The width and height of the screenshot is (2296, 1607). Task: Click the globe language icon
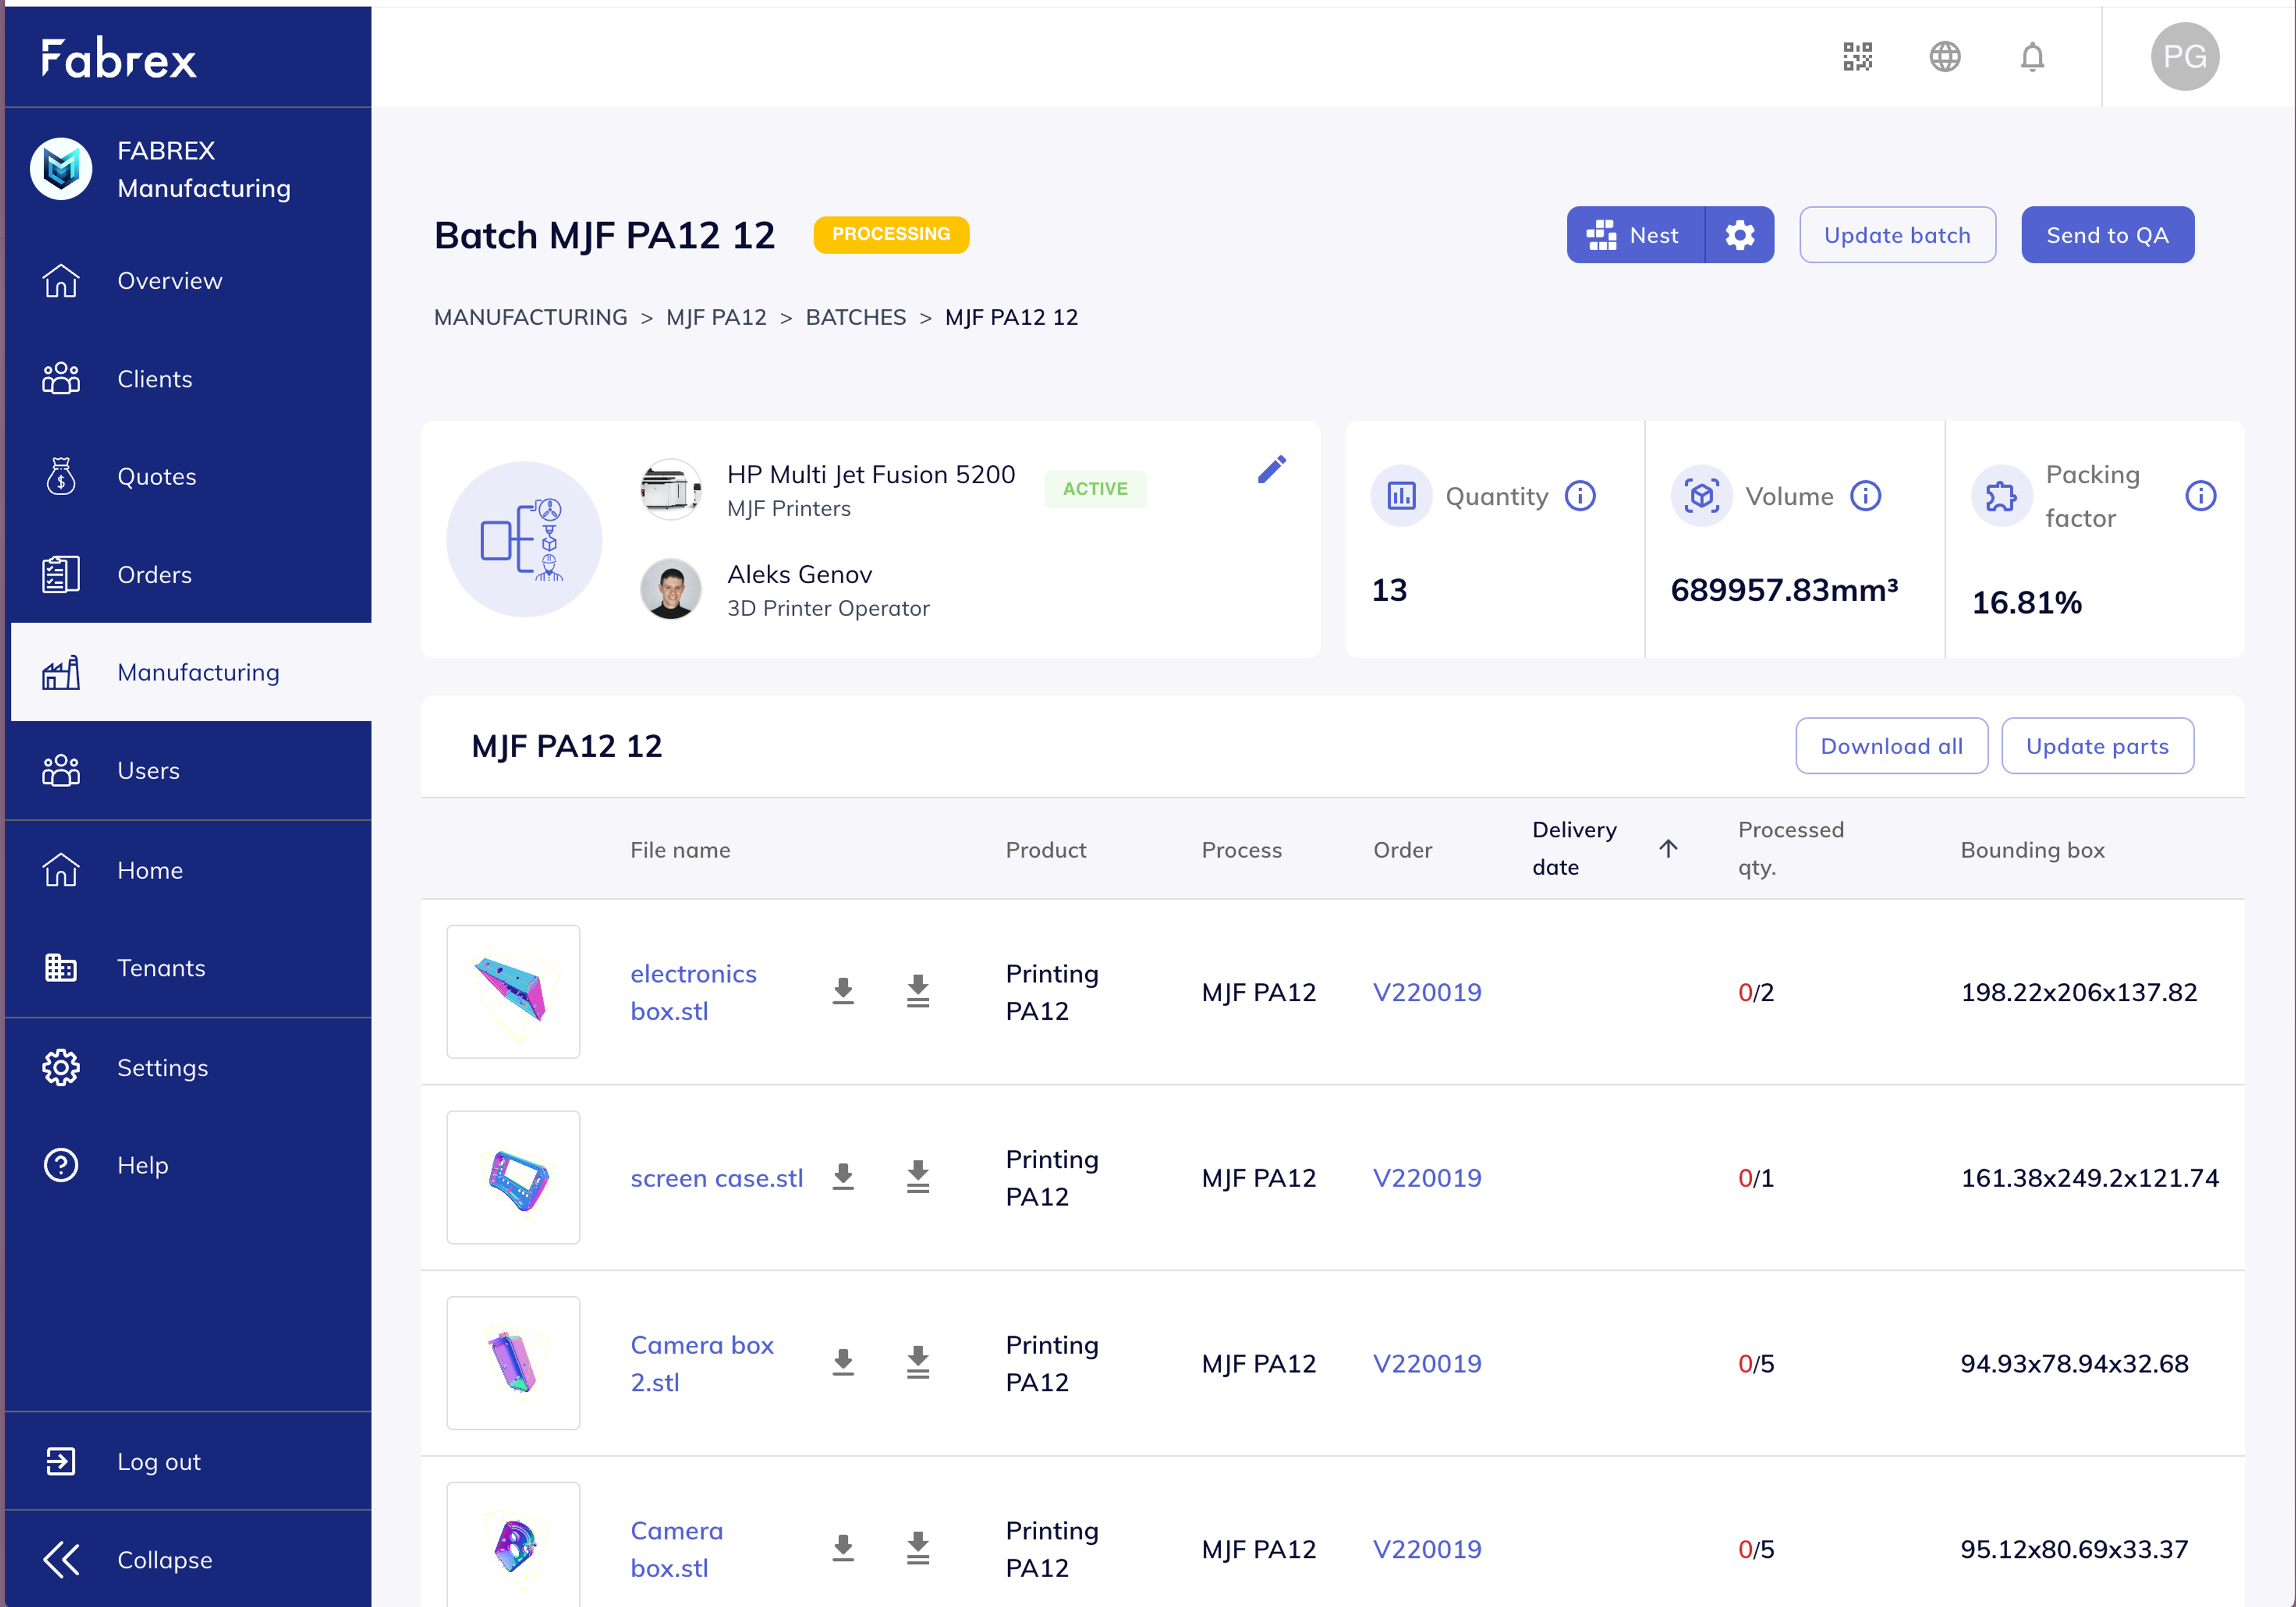1944,57
